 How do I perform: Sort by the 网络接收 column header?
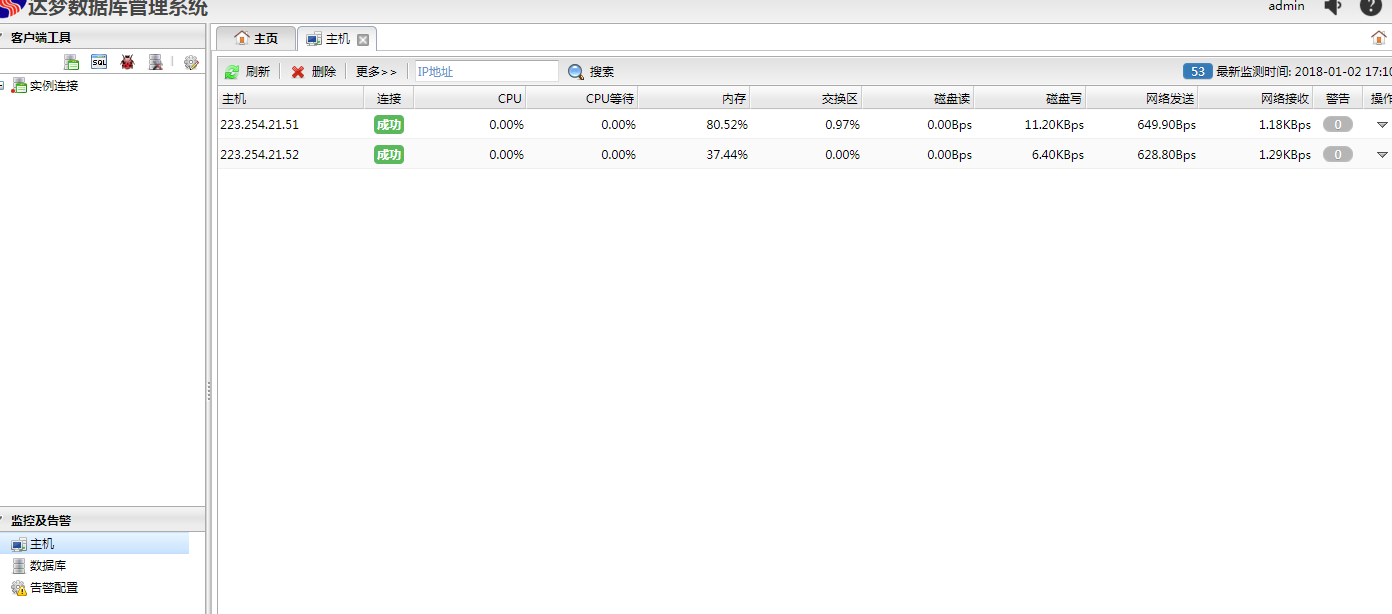pos(1256,98)
